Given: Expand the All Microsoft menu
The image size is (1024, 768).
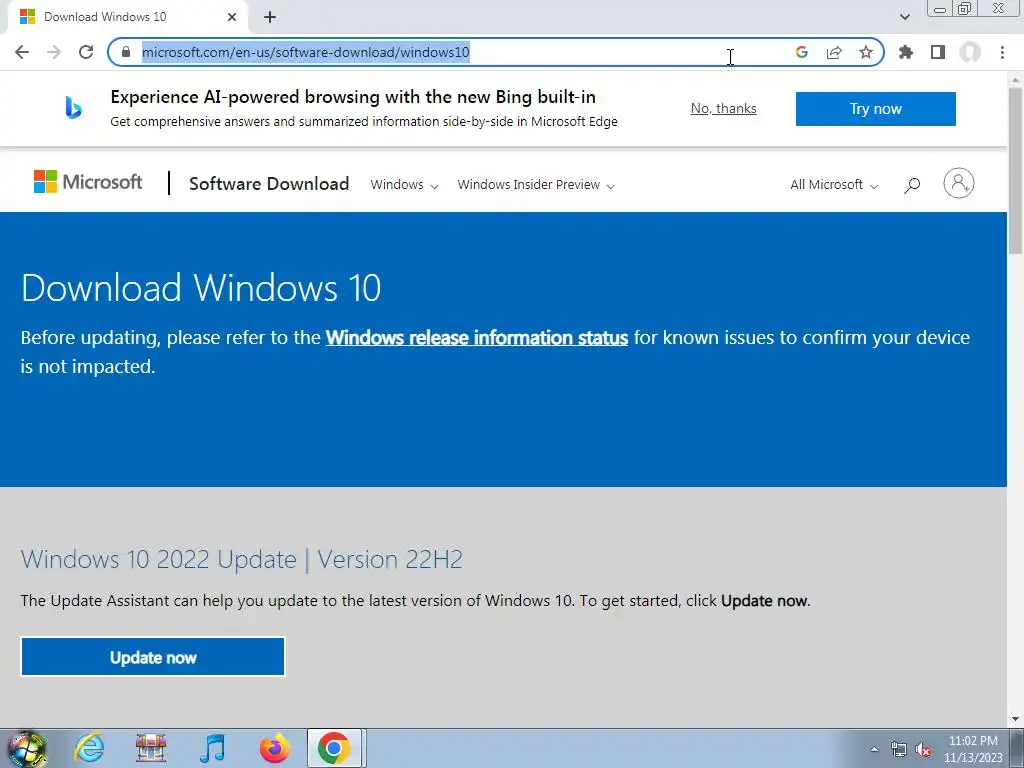Looking at the screenshot, I should click(834, 185).
